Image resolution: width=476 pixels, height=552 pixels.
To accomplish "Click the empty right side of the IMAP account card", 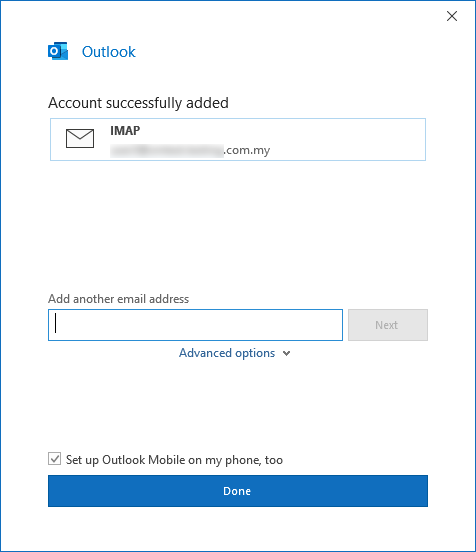I will (349, 139).
